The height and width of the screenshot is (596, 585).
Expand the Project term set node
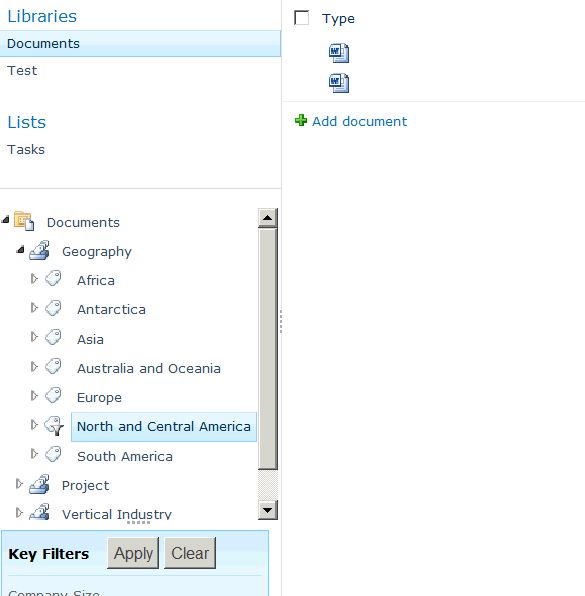tap(19, 484)
